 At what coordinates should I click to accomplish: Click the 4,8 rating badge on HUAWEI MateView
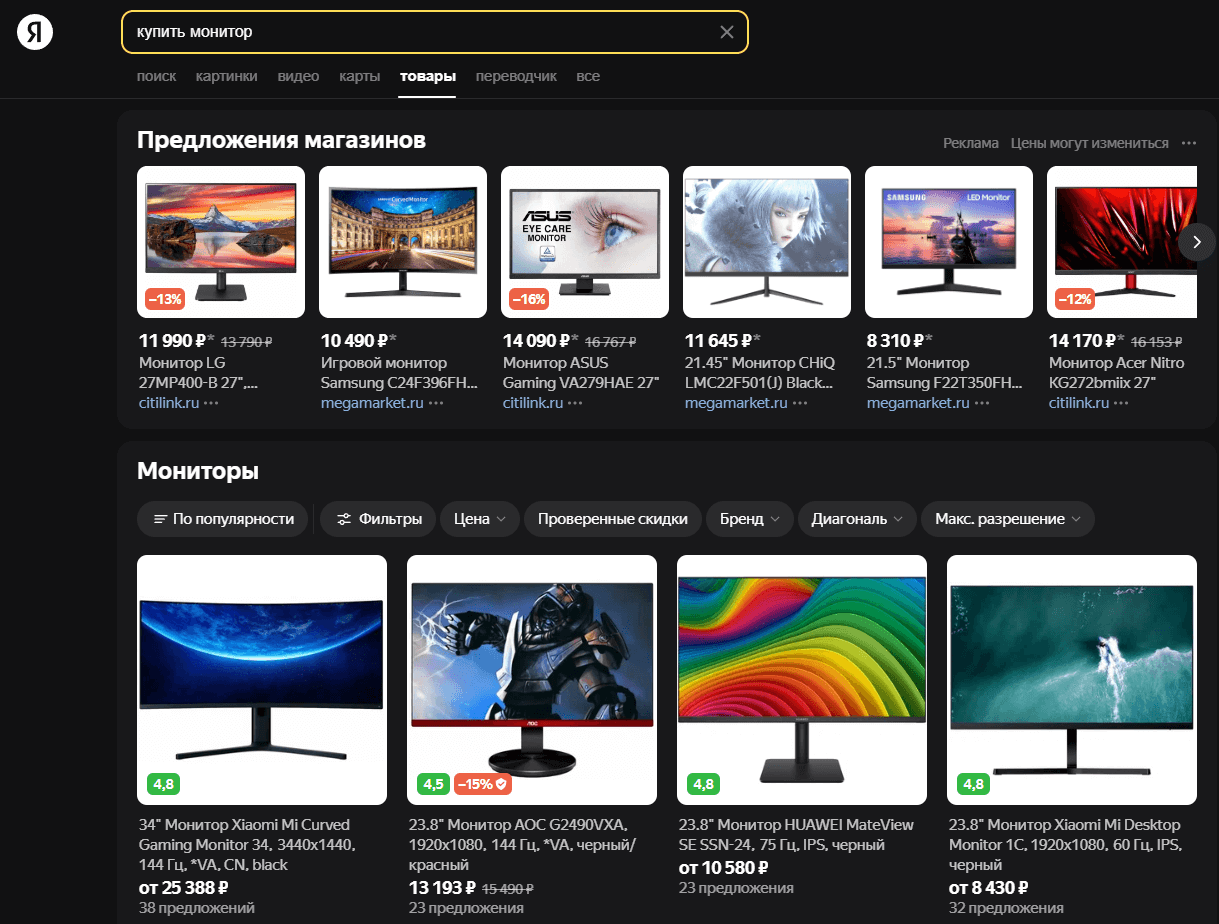[703, 784]
